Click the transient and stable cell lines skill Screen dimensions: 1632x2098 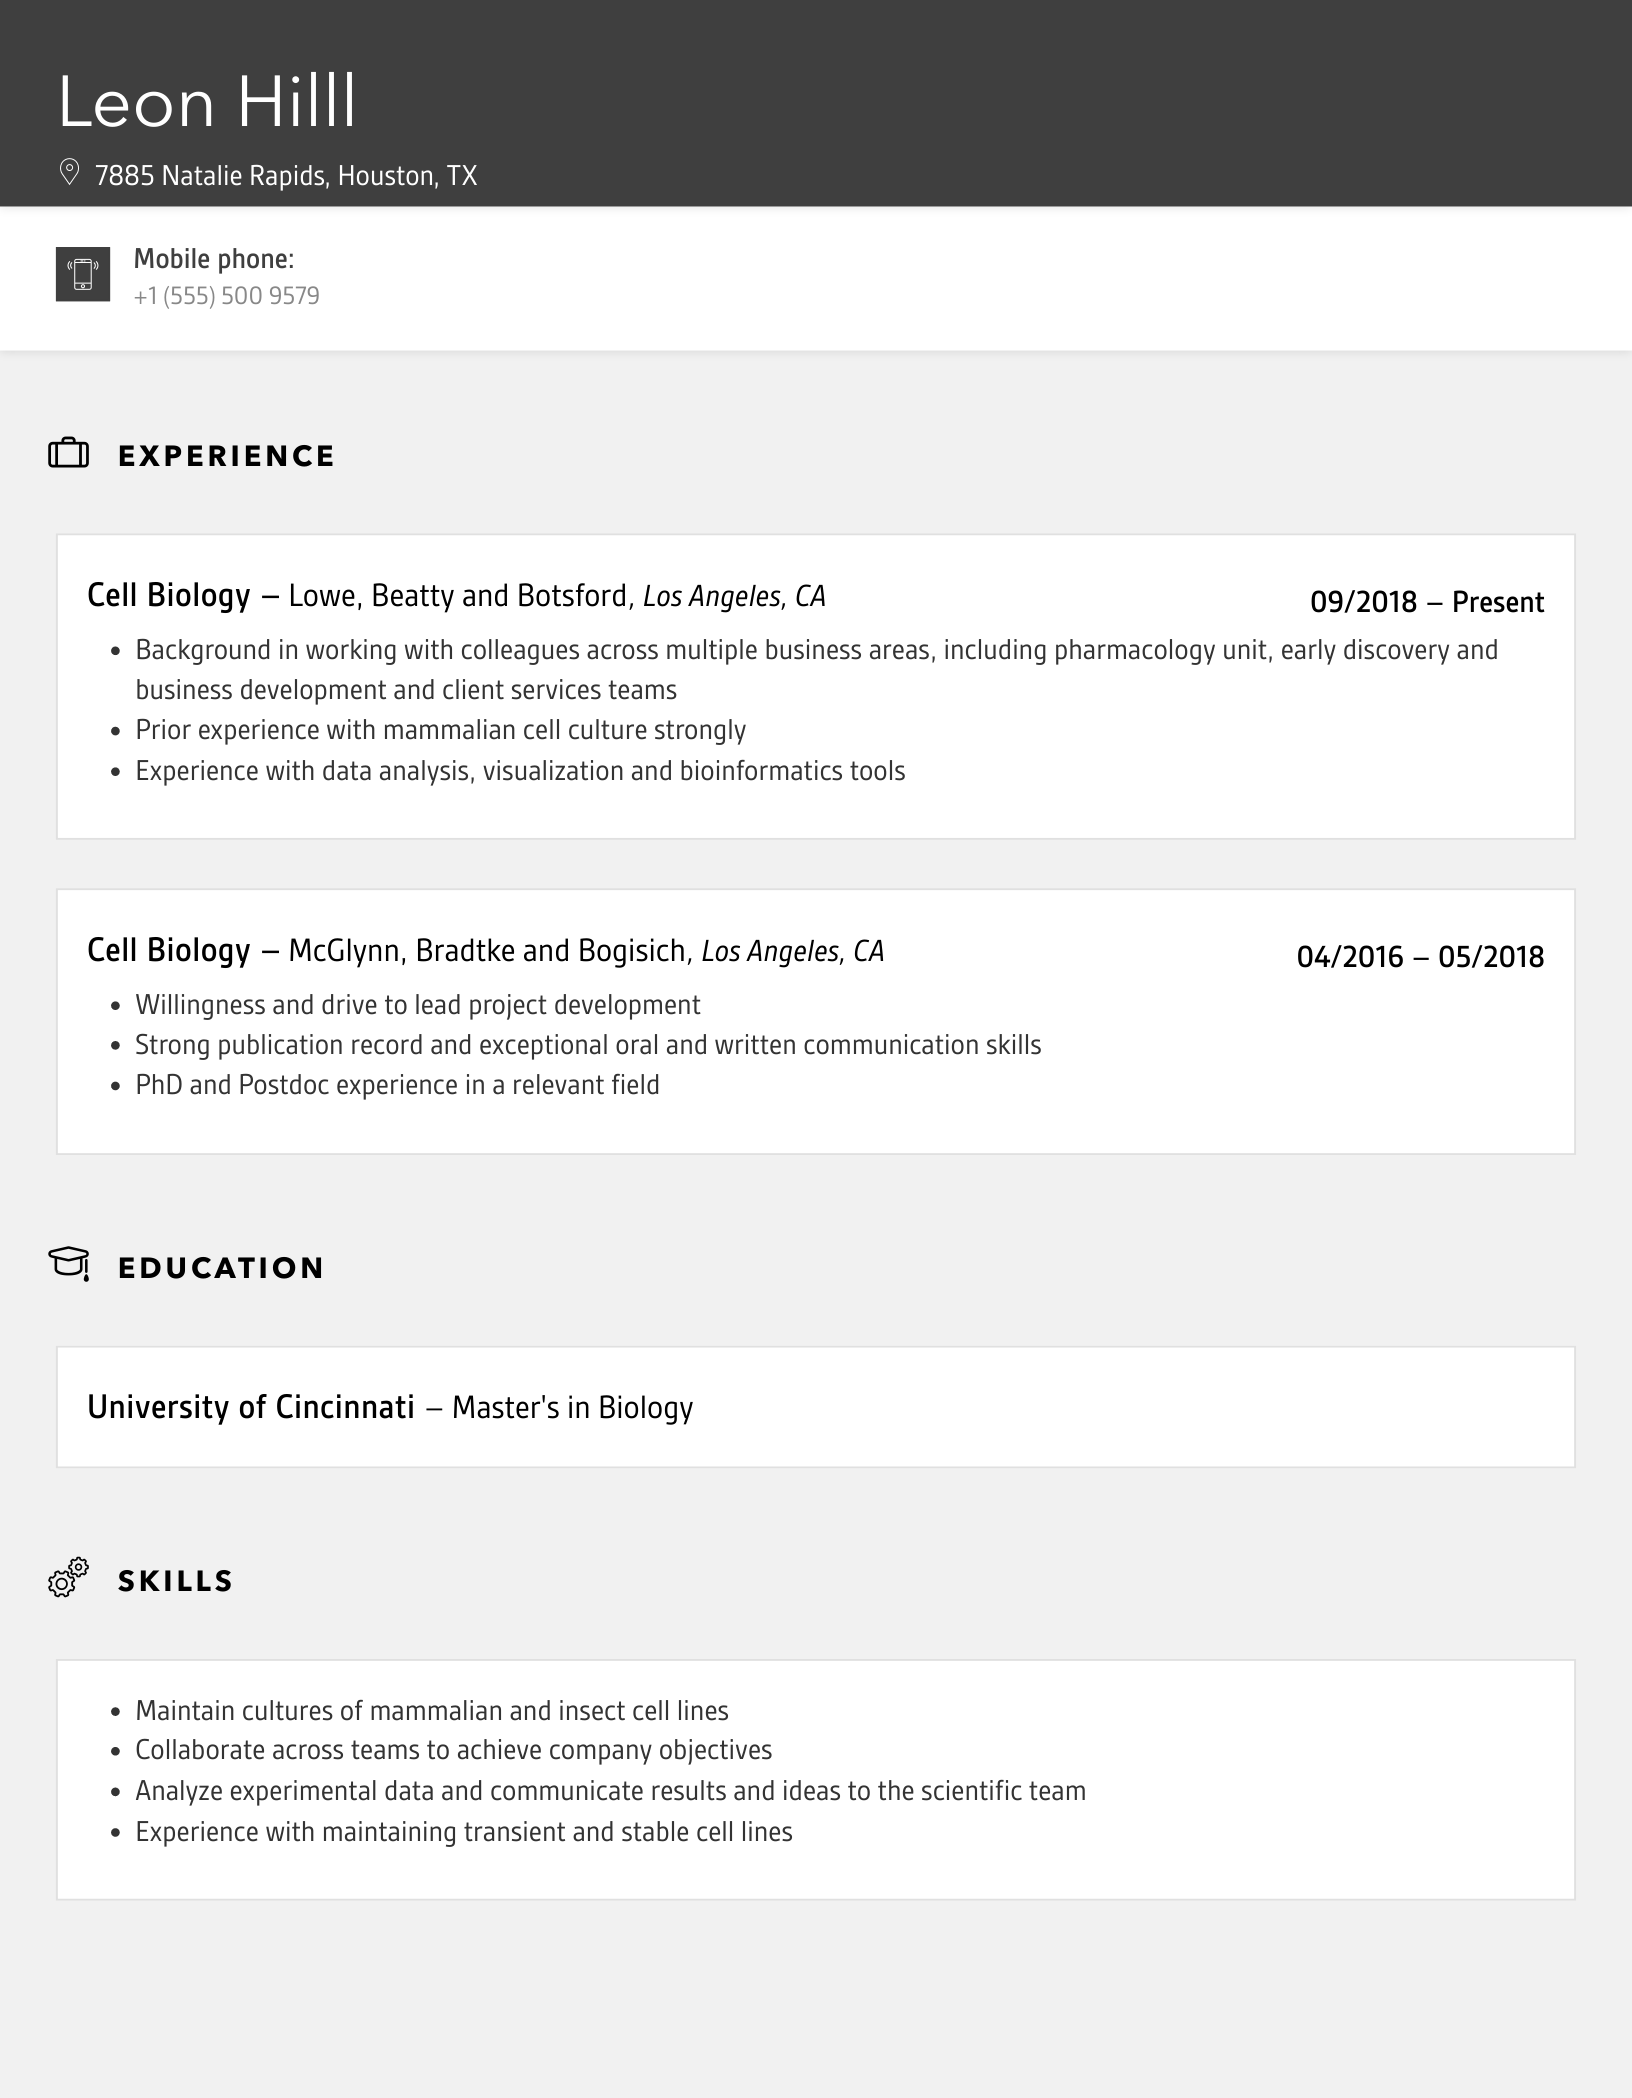click(464, 1832)
